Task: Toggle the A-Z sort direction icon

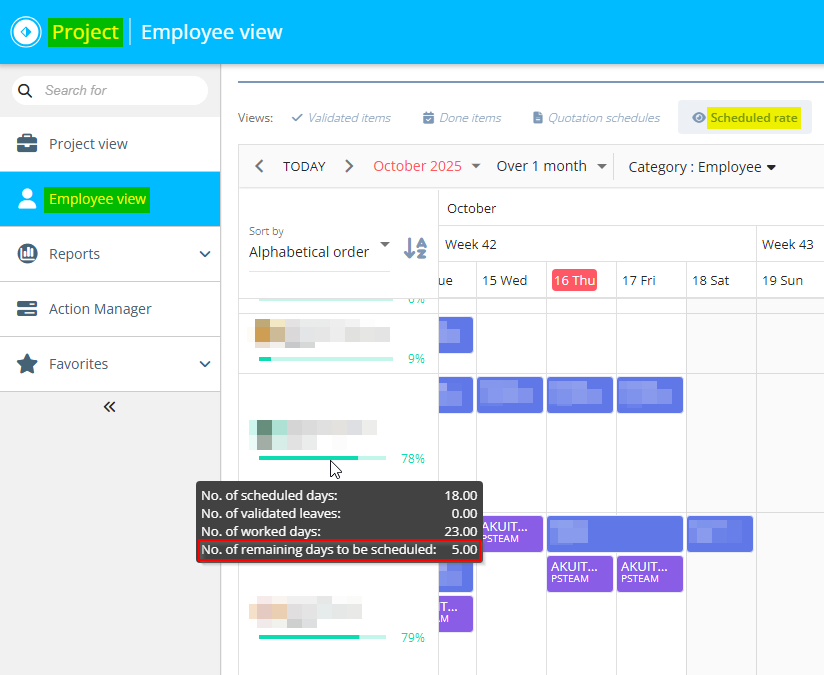Action: (415, 248)
